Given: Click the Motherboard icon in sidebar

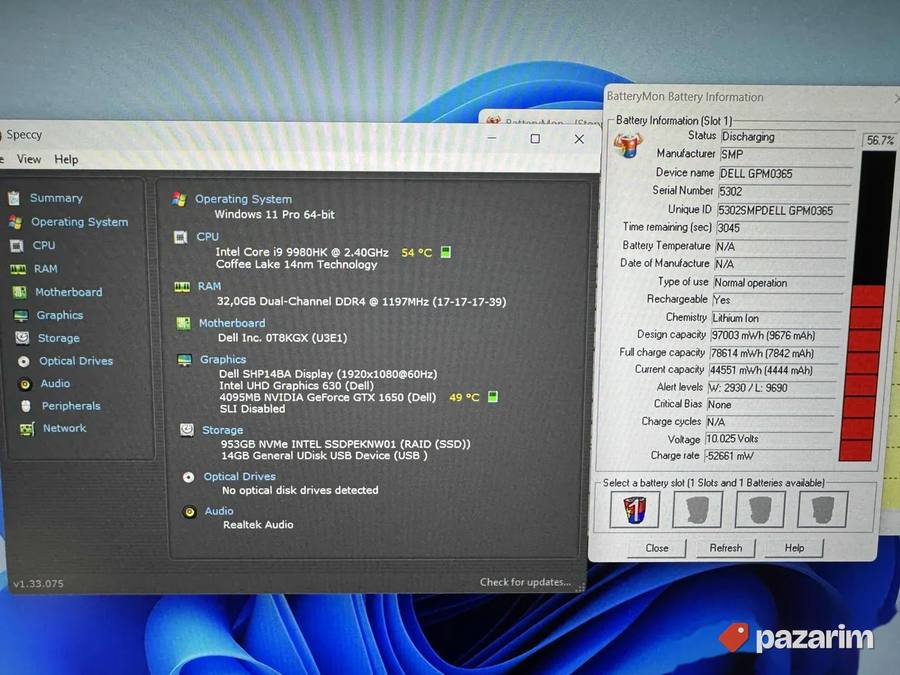Looking at the screenshot, I should [20, 292].
